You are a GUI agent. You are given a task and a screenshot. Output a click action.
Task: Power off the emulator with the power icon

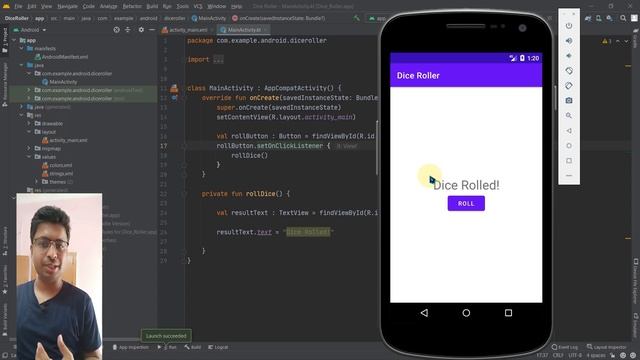569,26
